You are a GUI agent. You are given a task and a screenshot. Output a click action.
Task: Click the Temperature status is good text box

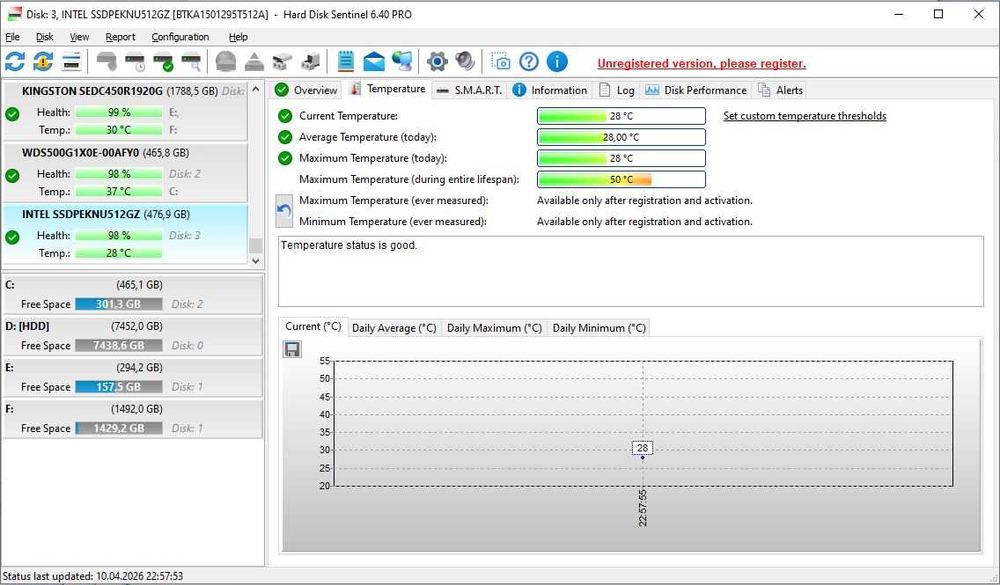click(631, 271)
